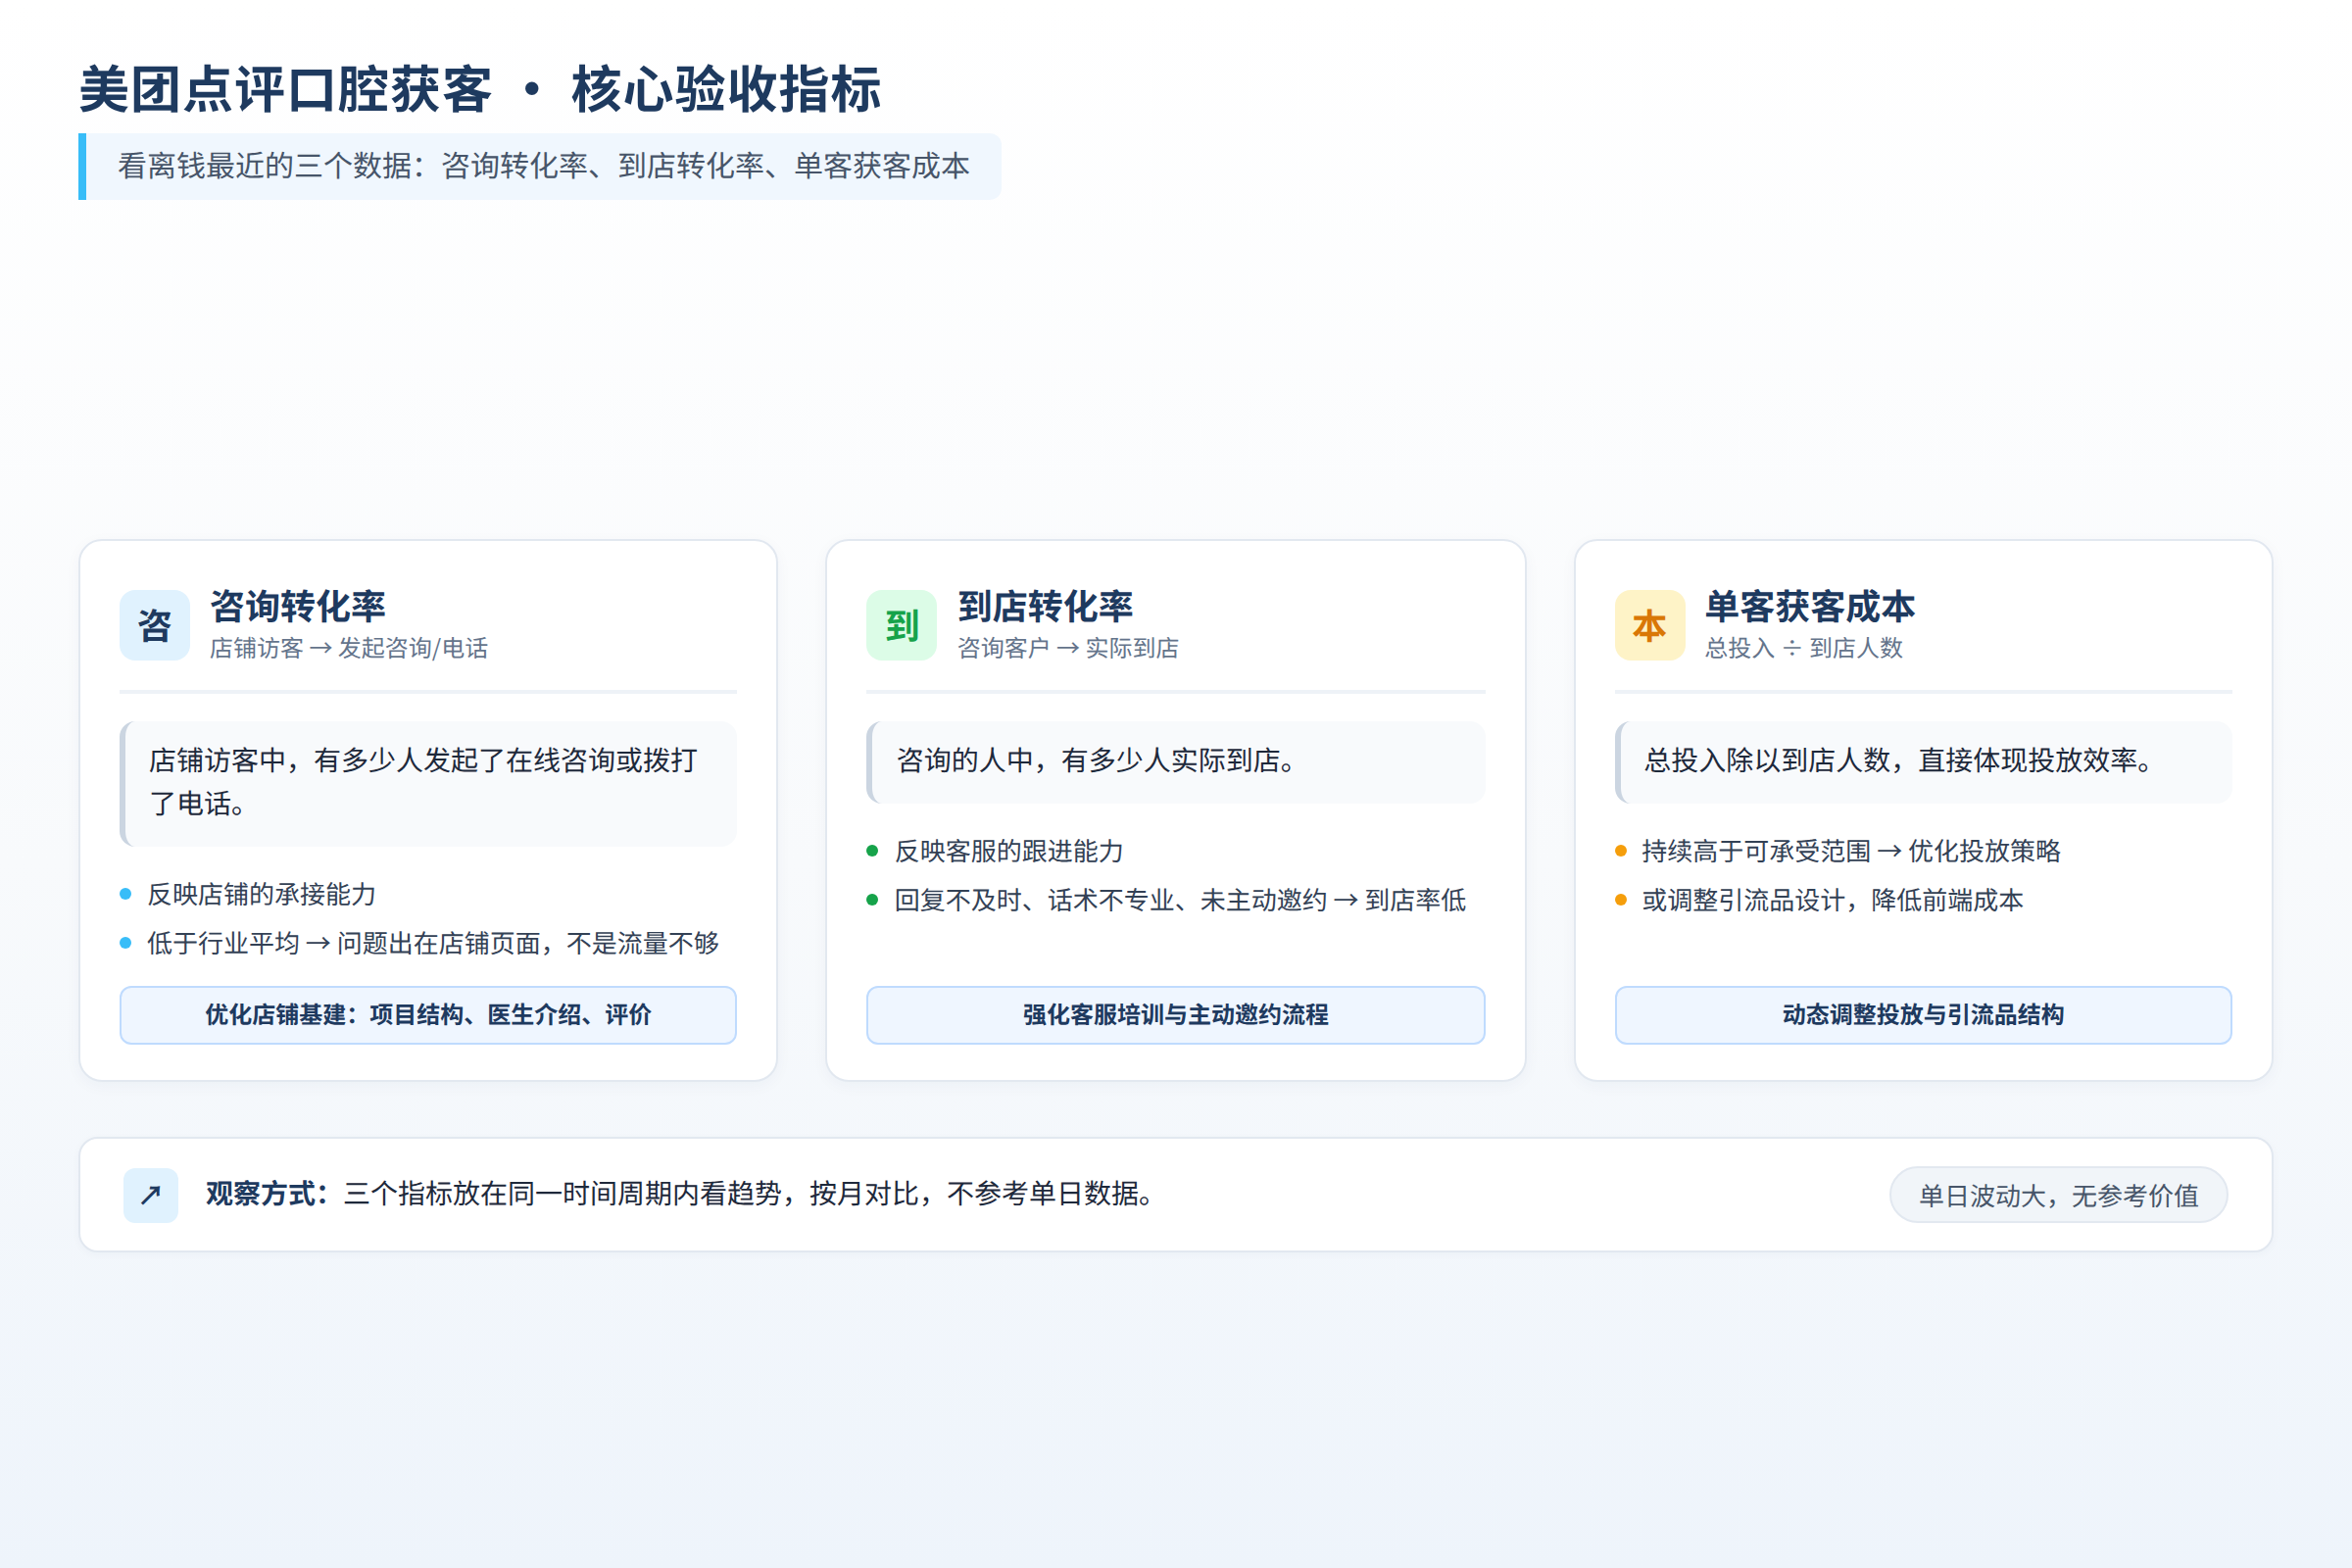Viewport: 2352px width, 1568px height.
Task: Click bullet 反映客服的跟进能力
Action: 1009,851
